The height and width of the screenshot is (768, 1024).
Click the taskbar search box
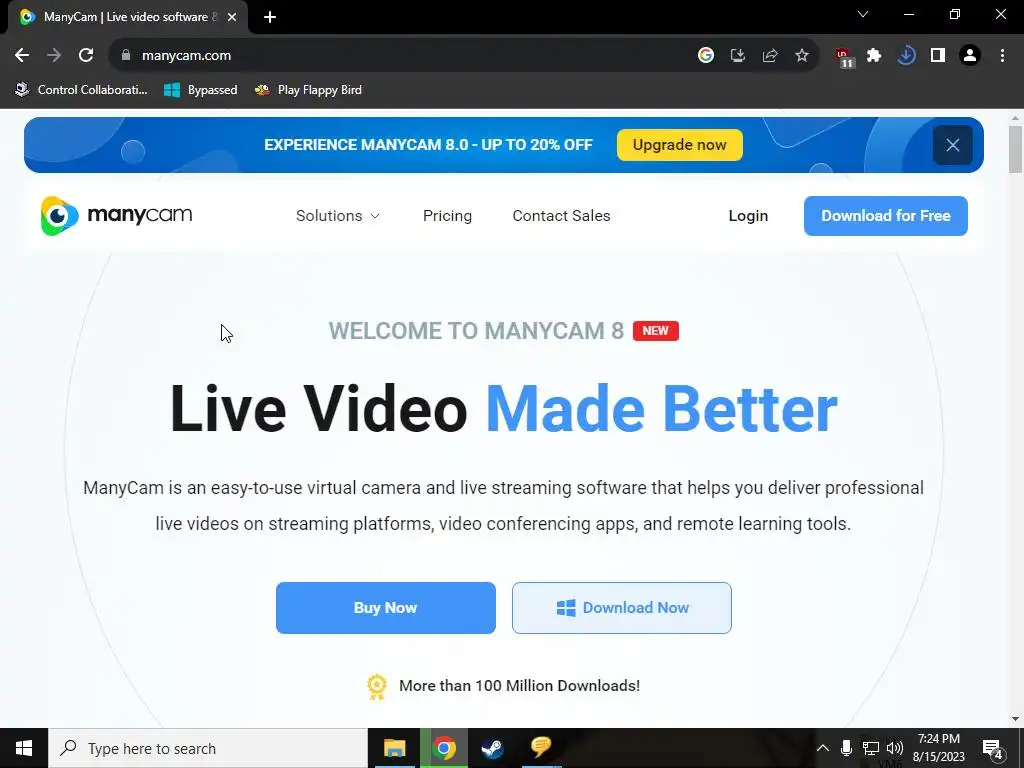208,748
